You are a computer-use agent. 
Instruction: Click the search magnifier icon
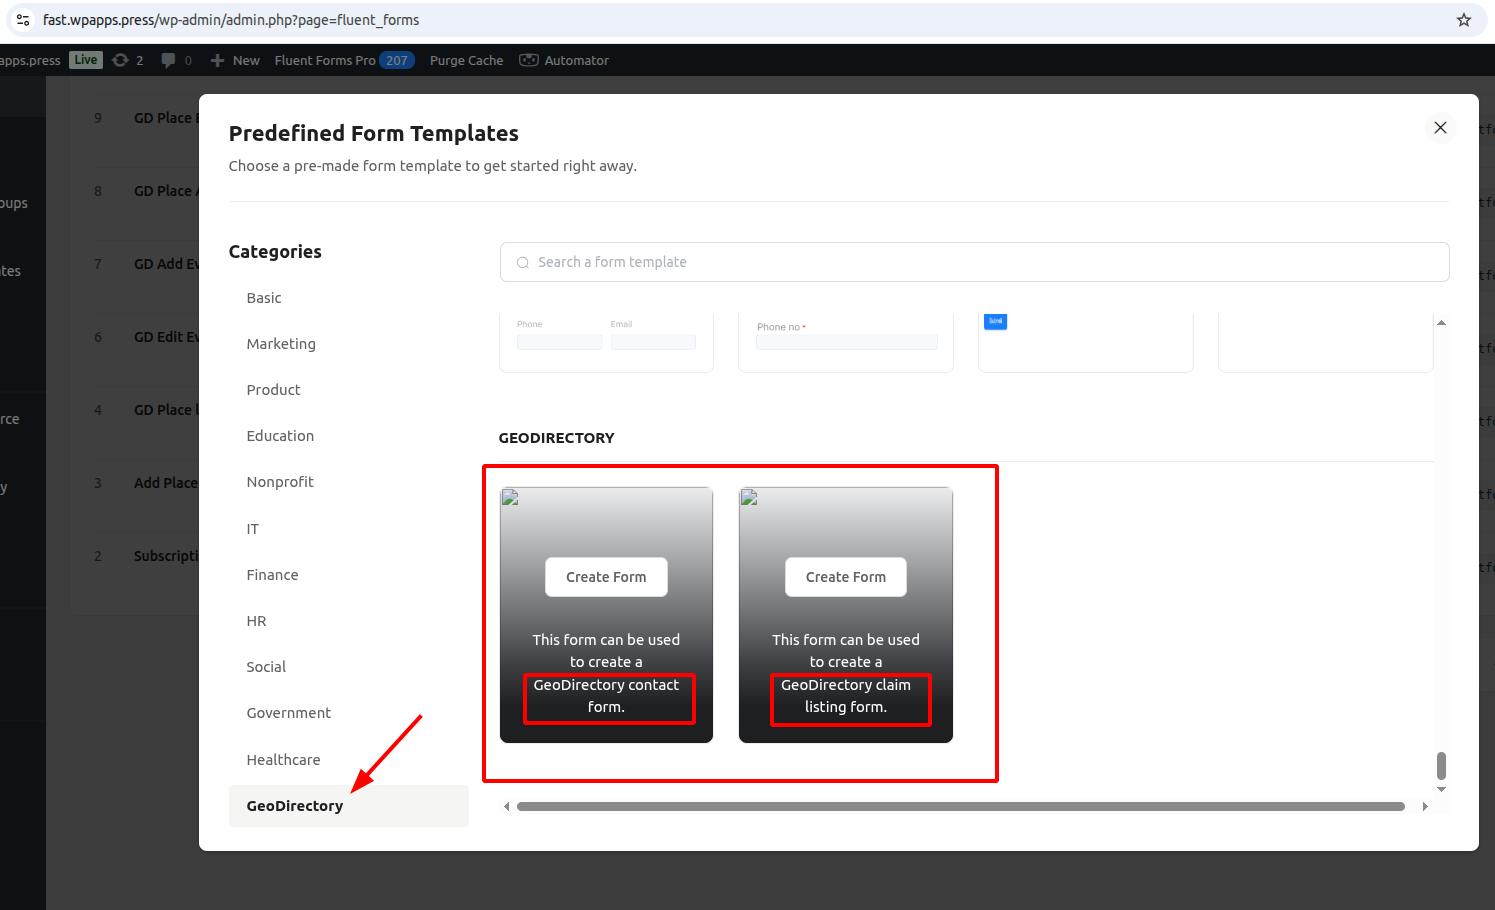click(x=522, y=263)
